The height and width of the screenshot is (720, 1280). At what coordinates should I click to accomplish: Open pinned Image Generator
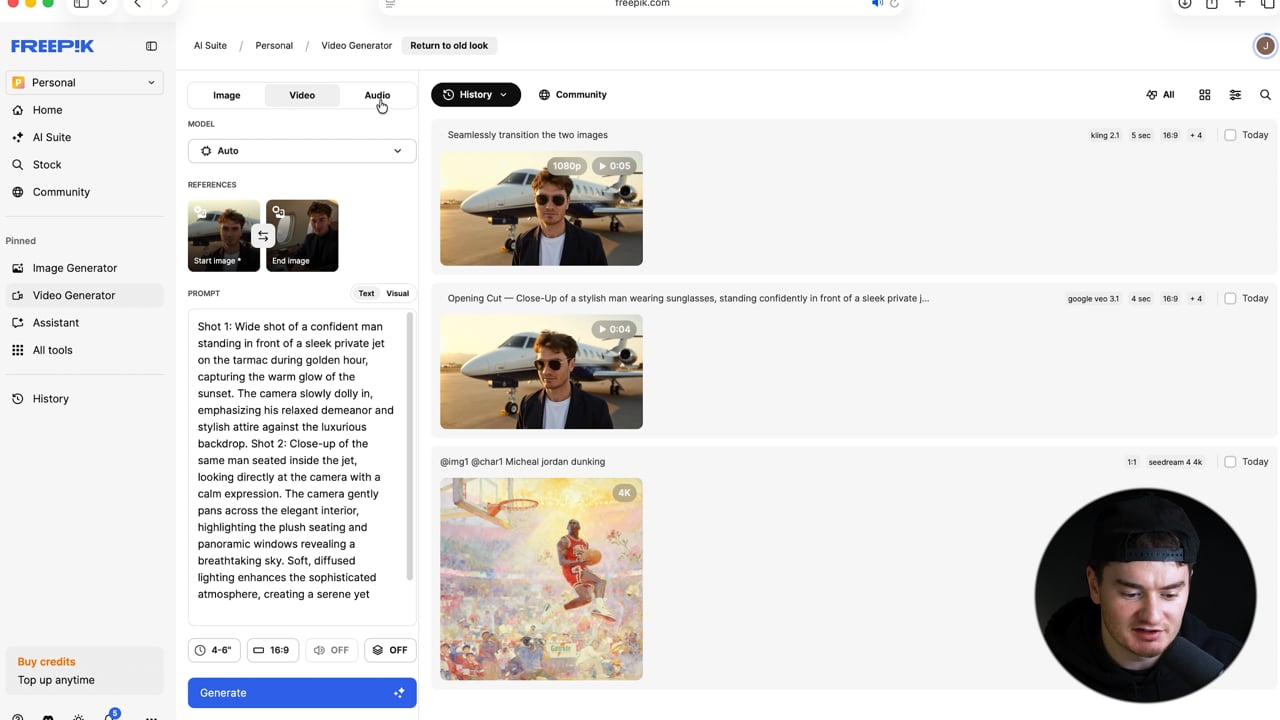[74, 268]
